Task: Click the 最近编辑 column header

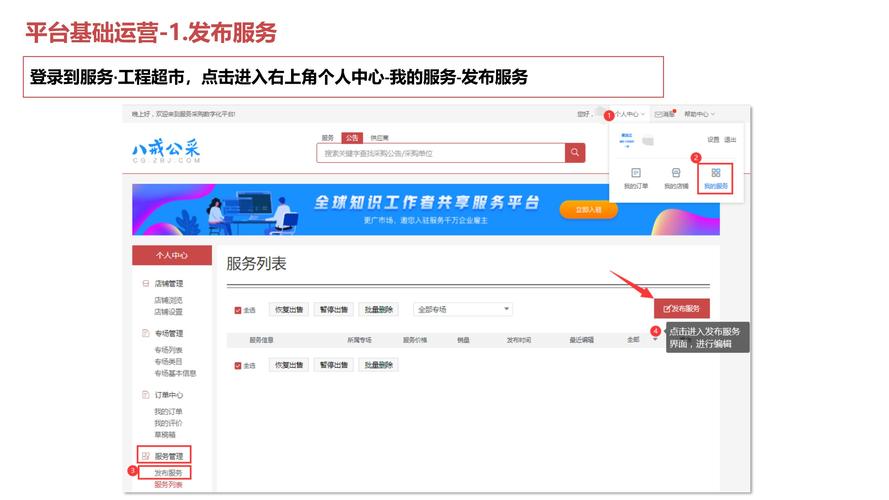Action: pyautogui.click(x=581, y=340)
